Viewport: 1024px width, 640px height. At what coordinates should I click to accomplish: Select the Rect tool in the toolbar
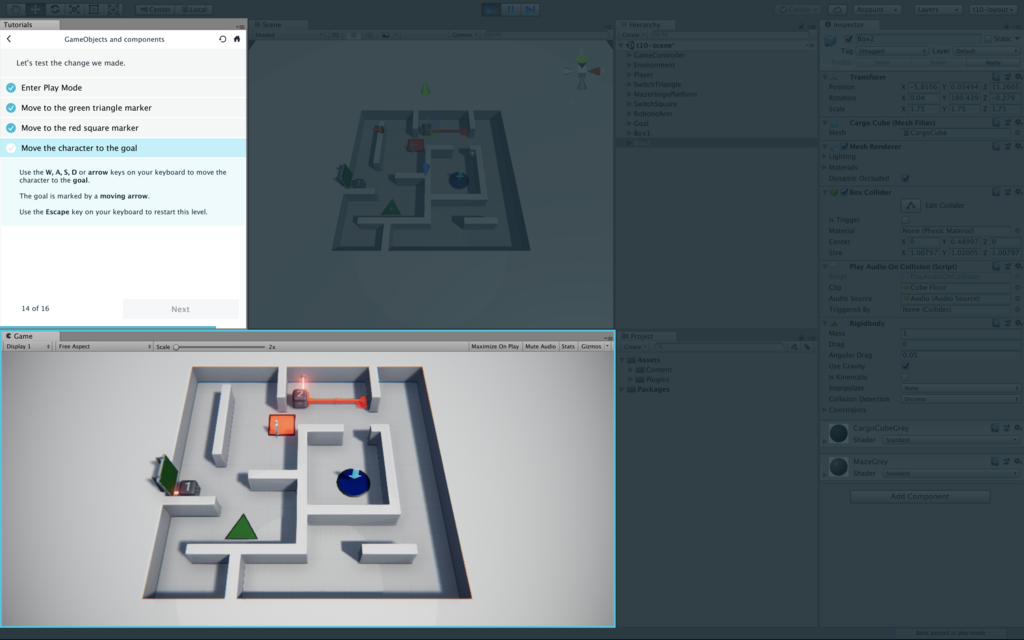pyautogui.click(x=94, y=9)
